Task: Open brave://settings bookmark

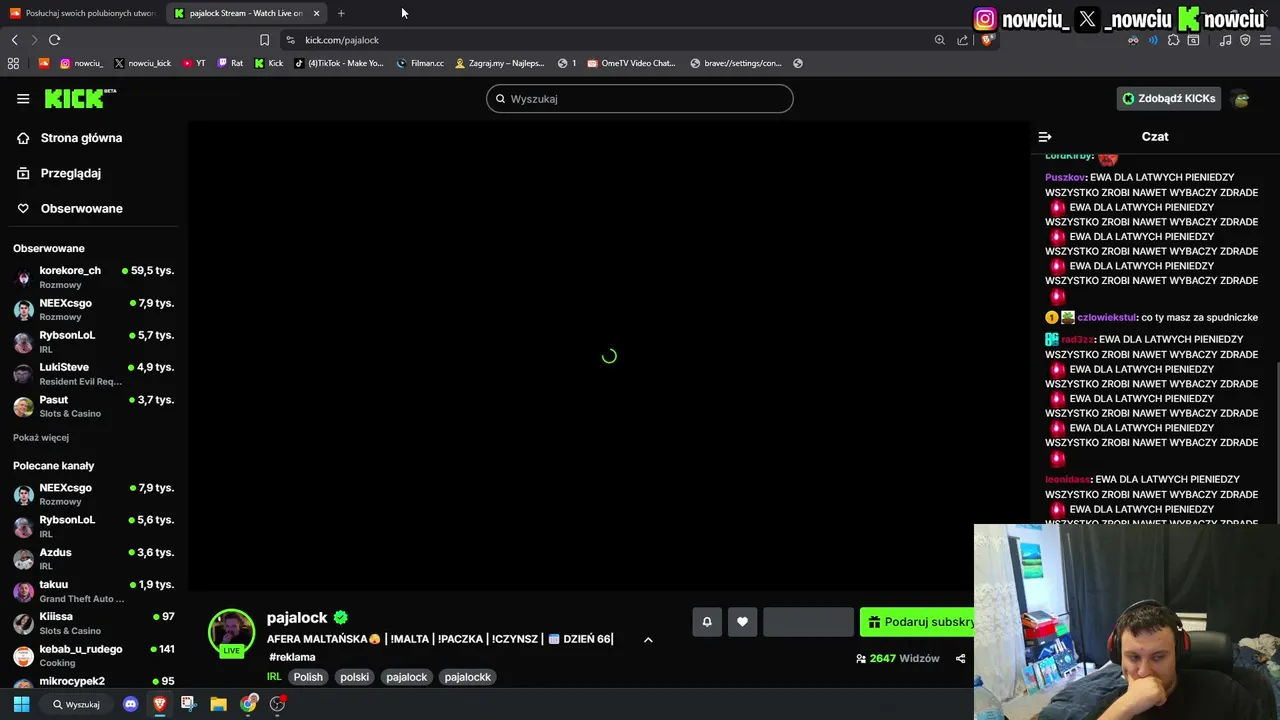Action: tap(736, 63)
